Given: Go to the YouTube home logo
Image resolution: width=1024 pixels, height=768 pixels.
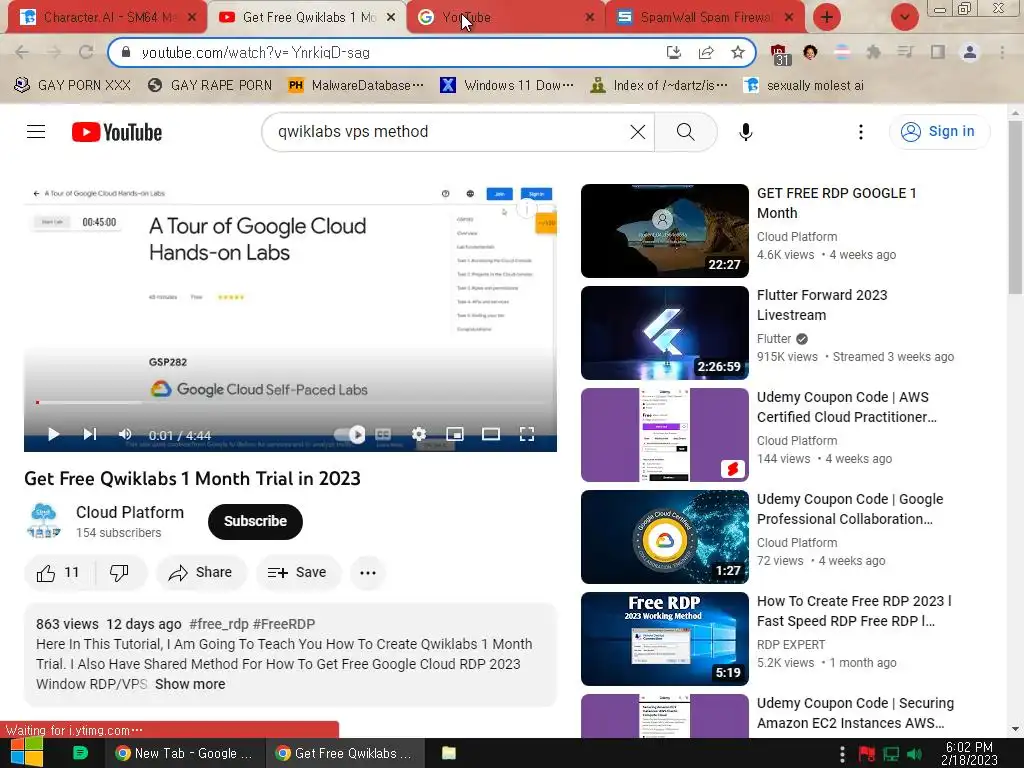Looking at the screenshot, I should [x=117, y=132].
